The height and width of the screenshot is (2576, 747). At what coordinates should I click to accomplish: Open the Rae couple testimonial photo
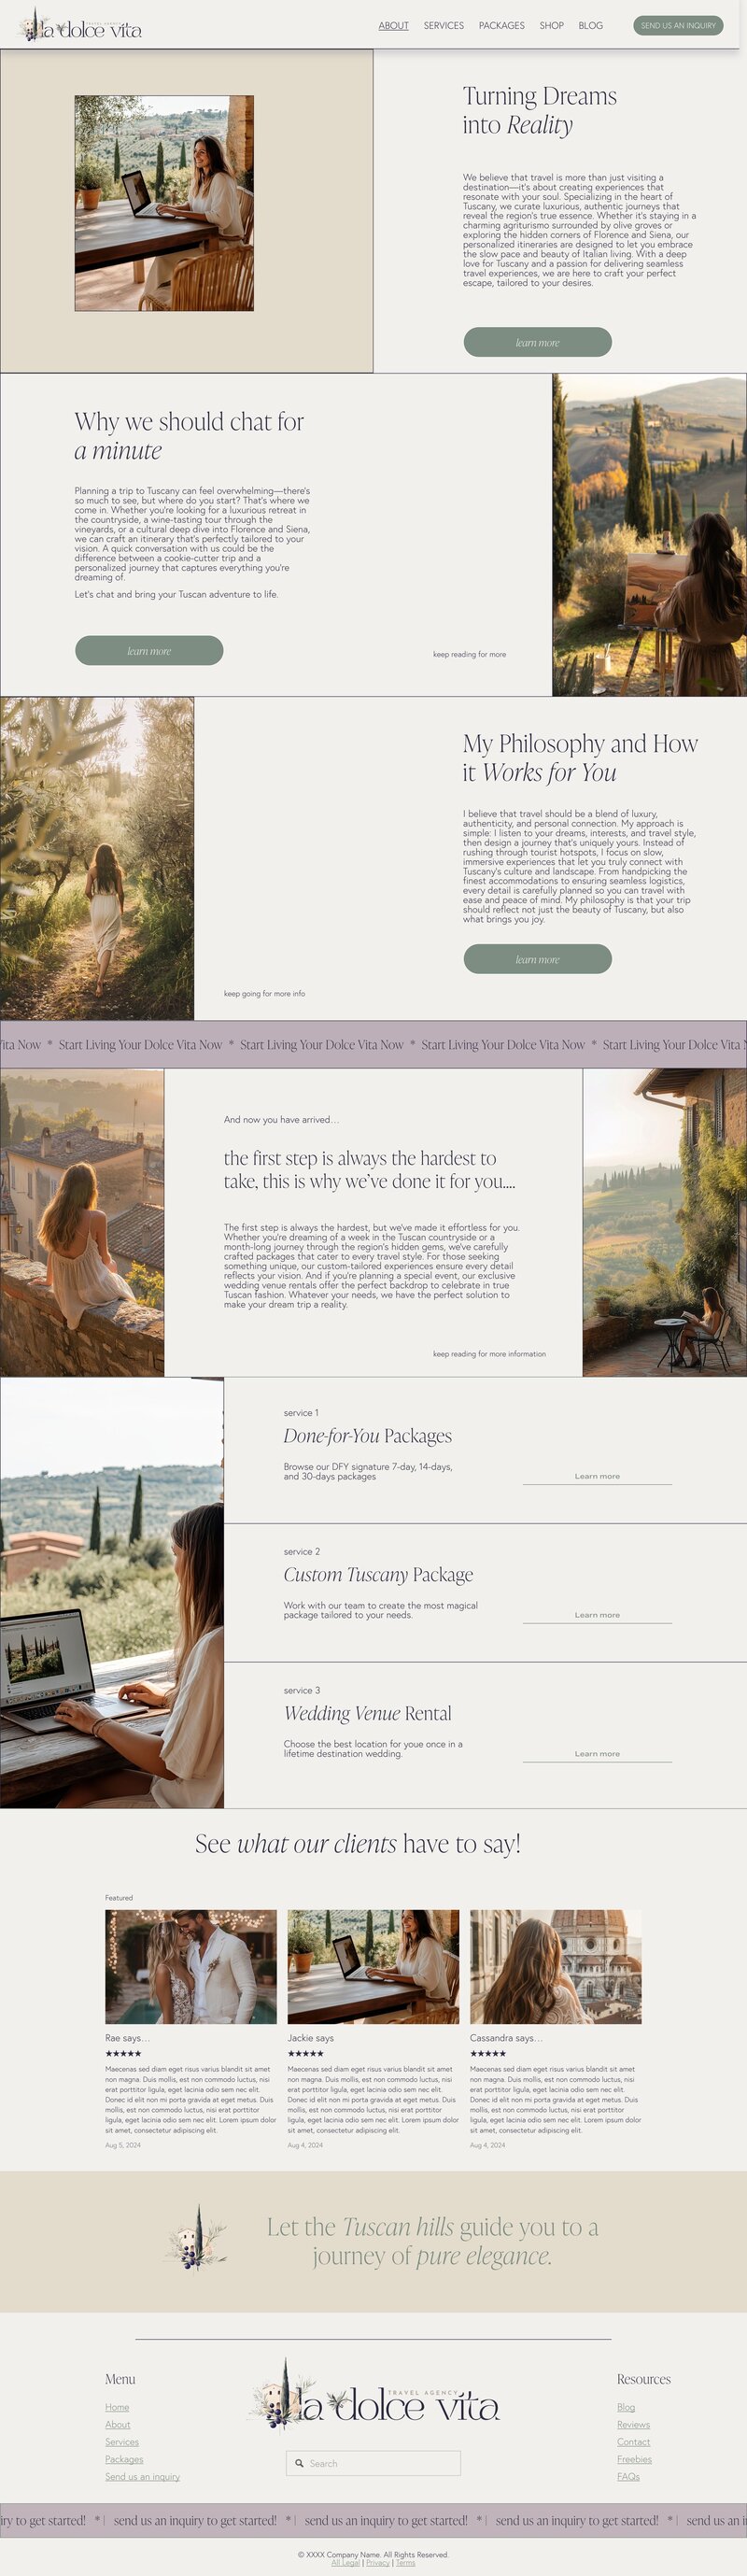coord(191,1967)
